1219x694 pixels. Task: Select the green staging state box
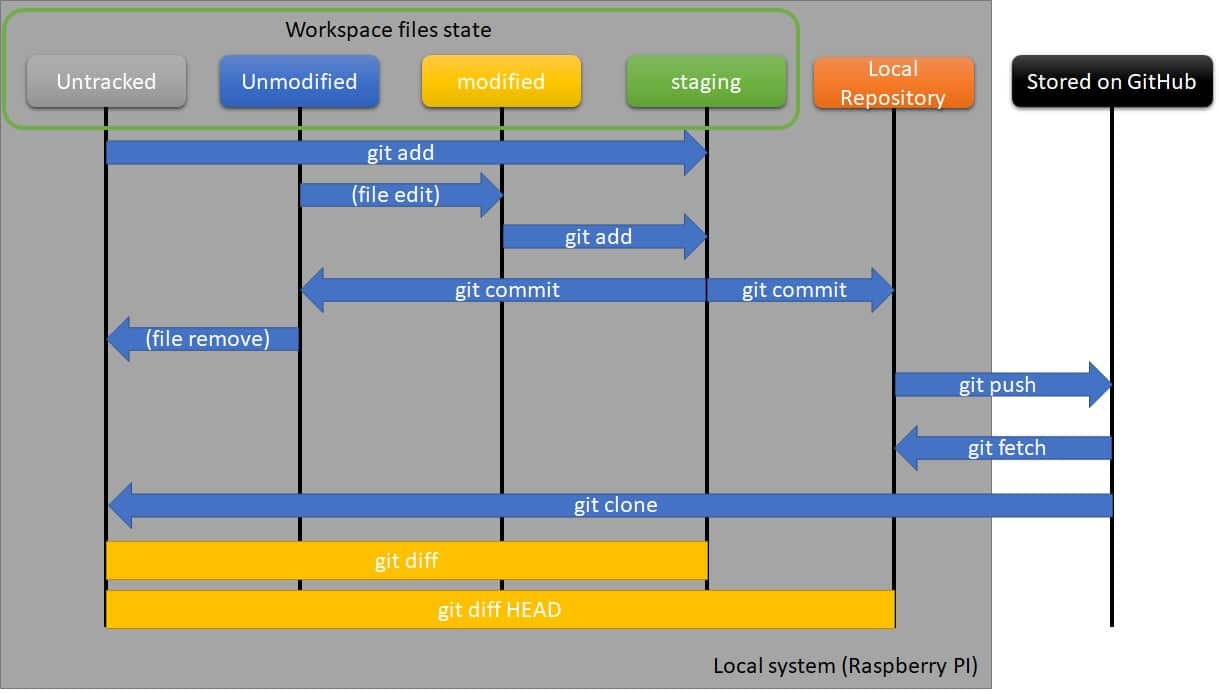[x=707, y=82]
